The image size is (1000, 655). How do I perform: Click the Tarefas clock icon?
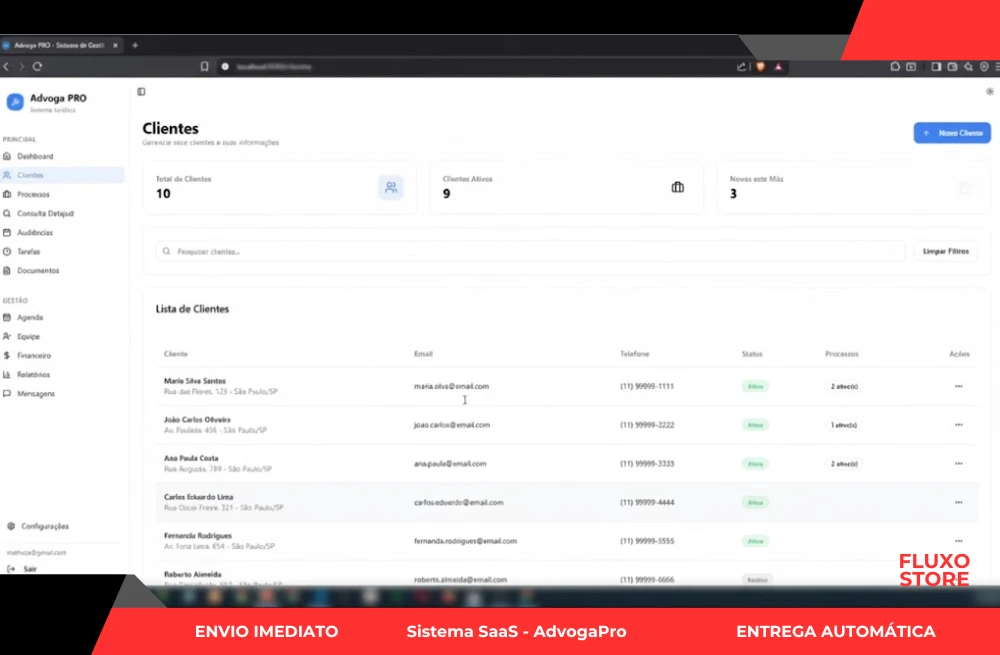pyautogui.click(x=8, y=252)
